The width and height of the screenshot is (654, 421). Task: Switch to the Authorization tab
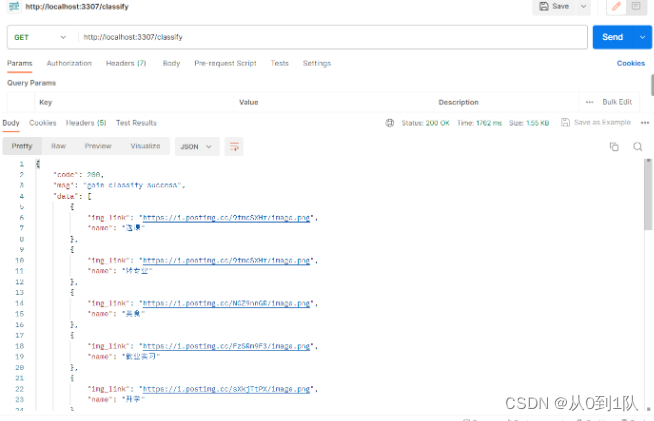click(x=69, y=63)
